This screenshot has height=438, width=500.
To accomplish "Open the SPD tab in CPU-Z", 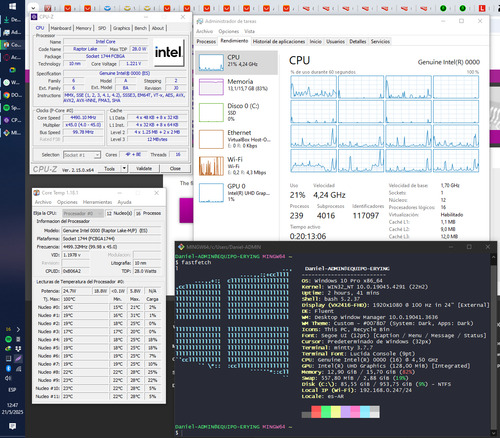I will coord(102,28).
